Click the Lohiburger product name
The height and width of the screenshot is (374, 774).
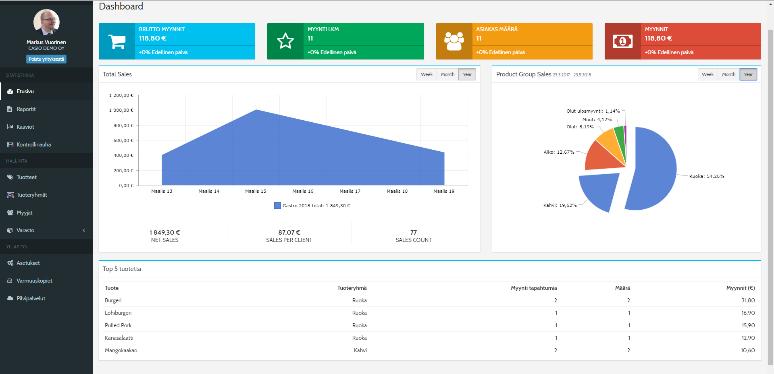117,313
